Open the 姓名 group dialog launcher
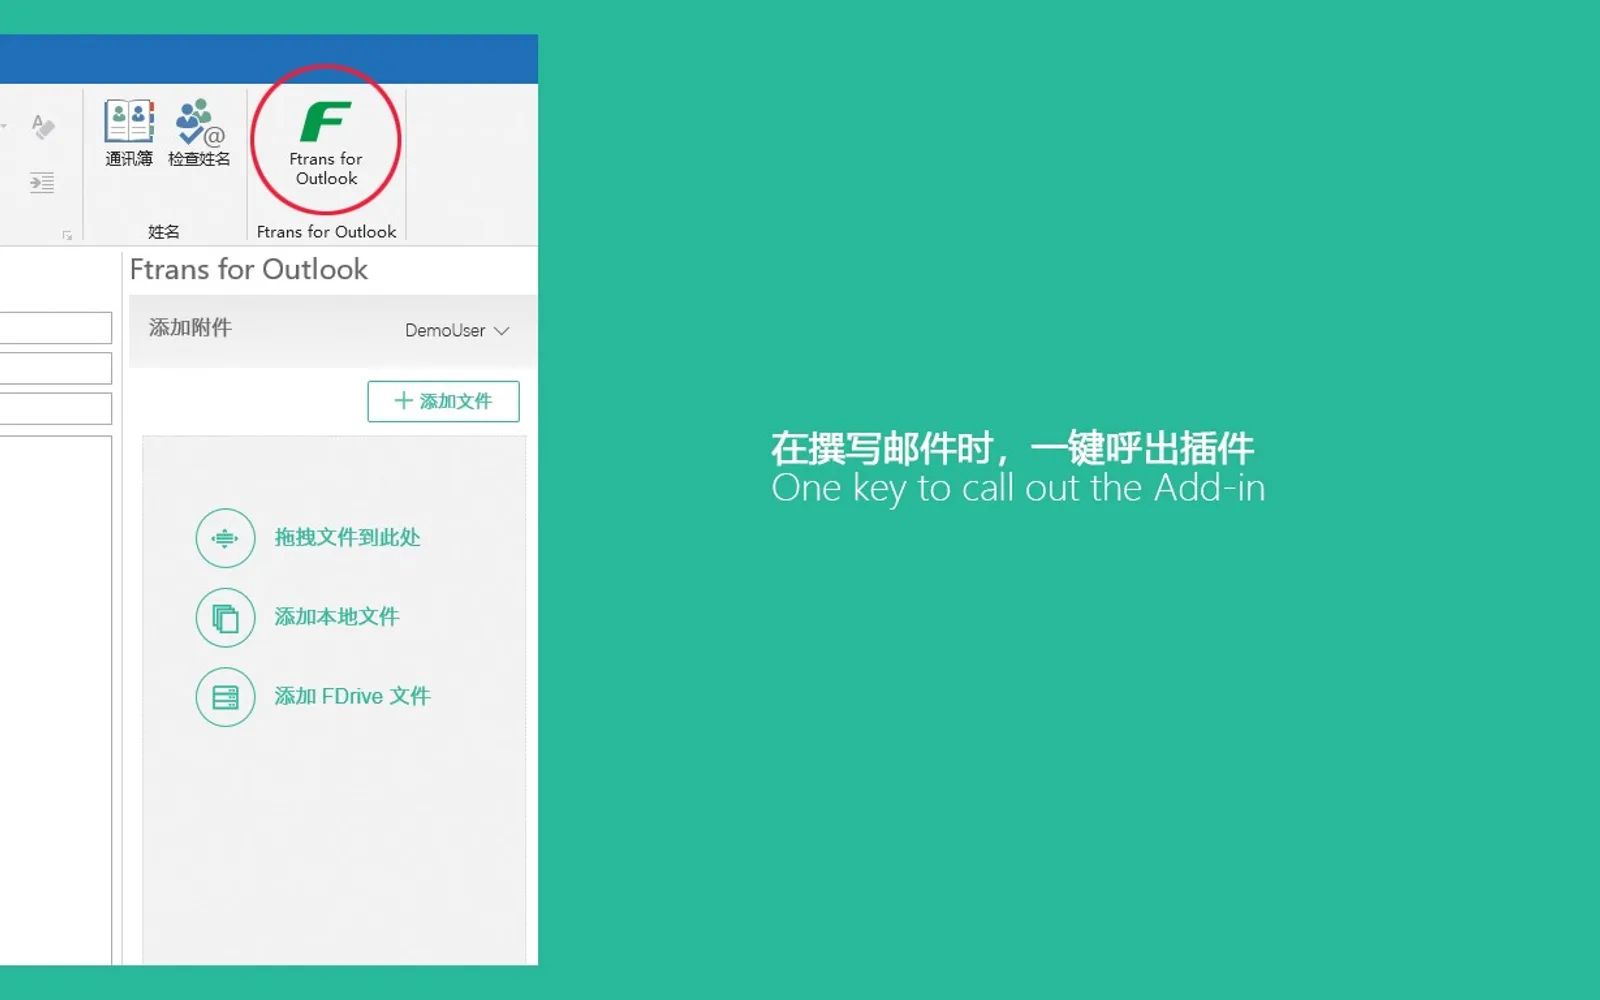Screen dimensions: 1600x1000 click(67, 235)
